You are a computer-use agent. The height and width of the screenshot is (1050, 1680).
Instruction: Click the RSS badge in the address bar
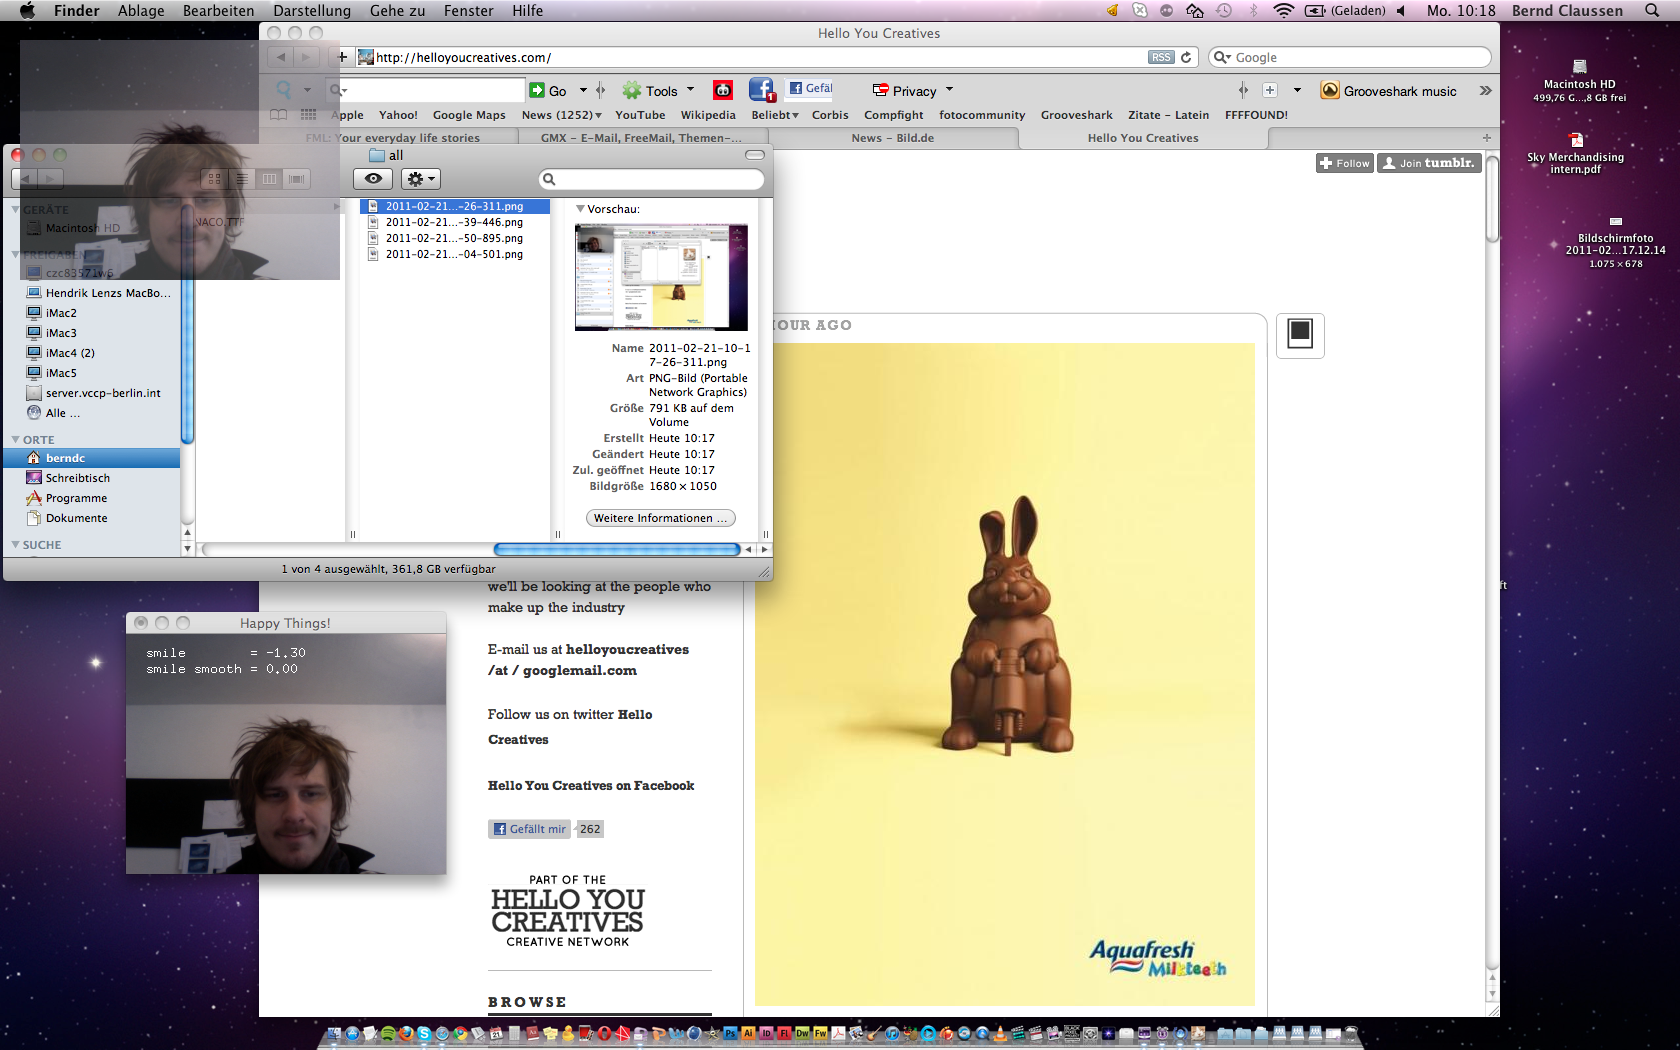click(1160, 57)
